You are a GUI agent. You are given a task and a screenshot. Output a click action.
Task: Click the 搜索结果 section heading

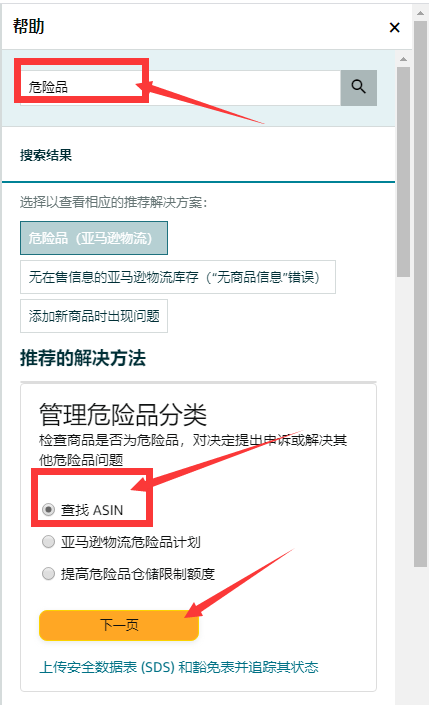pos(46,155)
